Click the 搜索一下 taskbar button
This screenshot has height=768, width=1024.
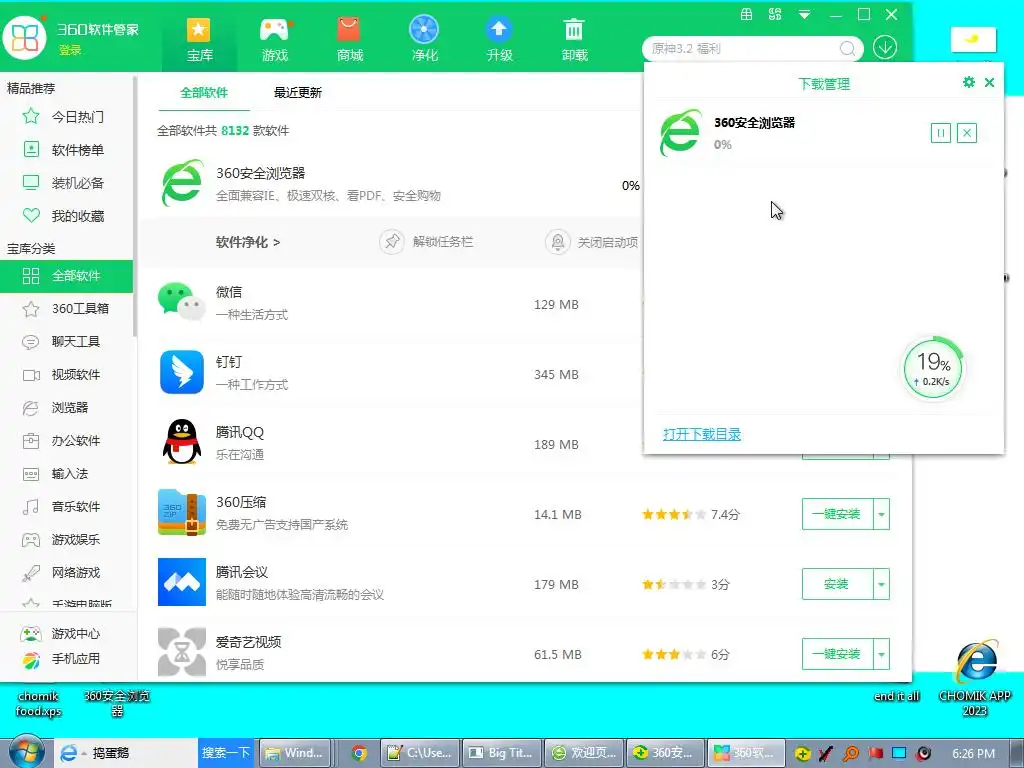click(226, 753)
